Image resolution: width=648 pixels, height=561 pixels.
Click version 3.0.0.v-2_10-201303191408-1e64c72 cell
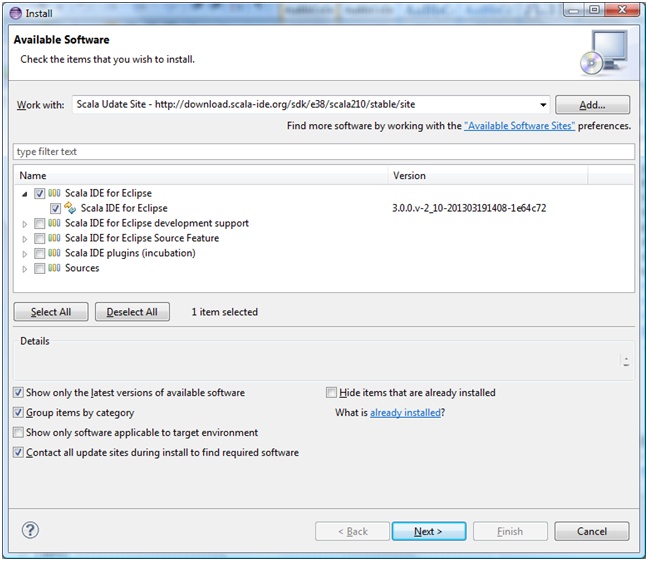pyautogui.click(x=469, y=208)
